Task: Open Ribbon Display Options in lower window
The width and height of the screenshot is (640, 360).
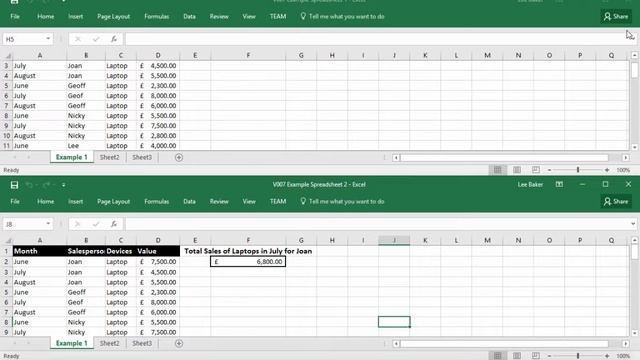Action: pos(559,184)
